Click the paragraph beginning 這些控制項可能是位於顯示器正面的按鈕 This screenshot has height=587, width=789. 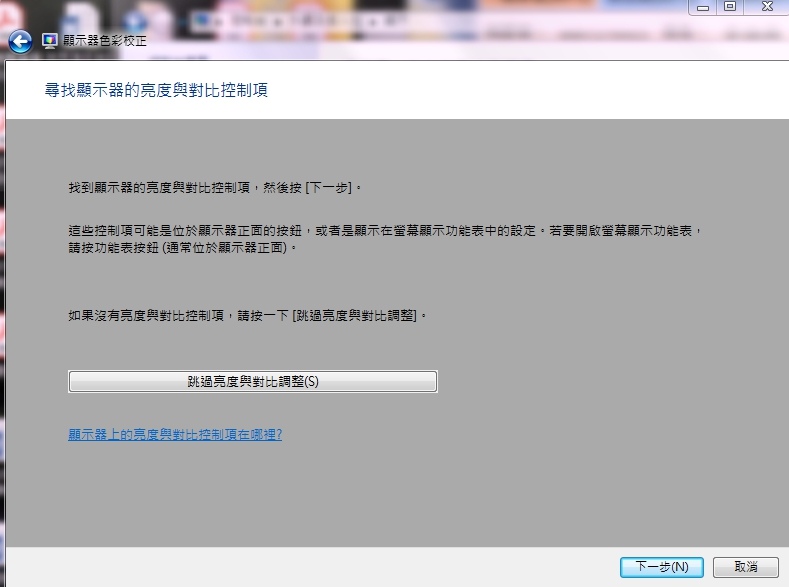click(x=385, y=239)
